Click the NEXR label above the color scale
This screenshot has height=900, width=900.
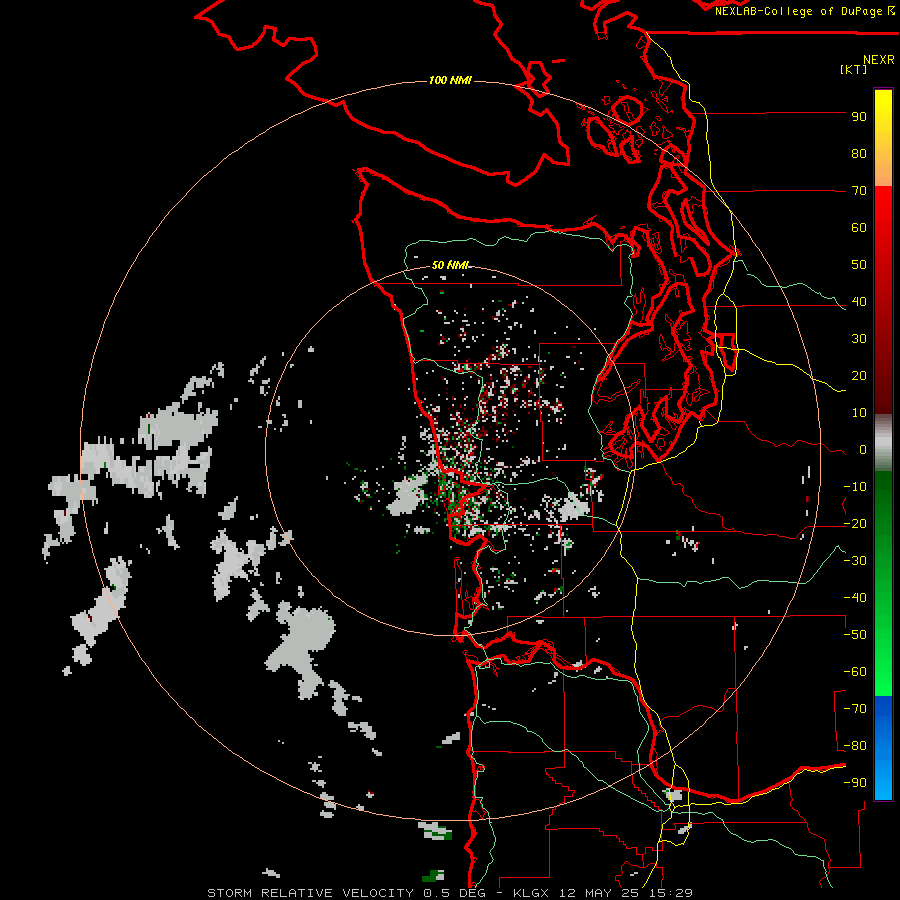[x=878, y=60]
